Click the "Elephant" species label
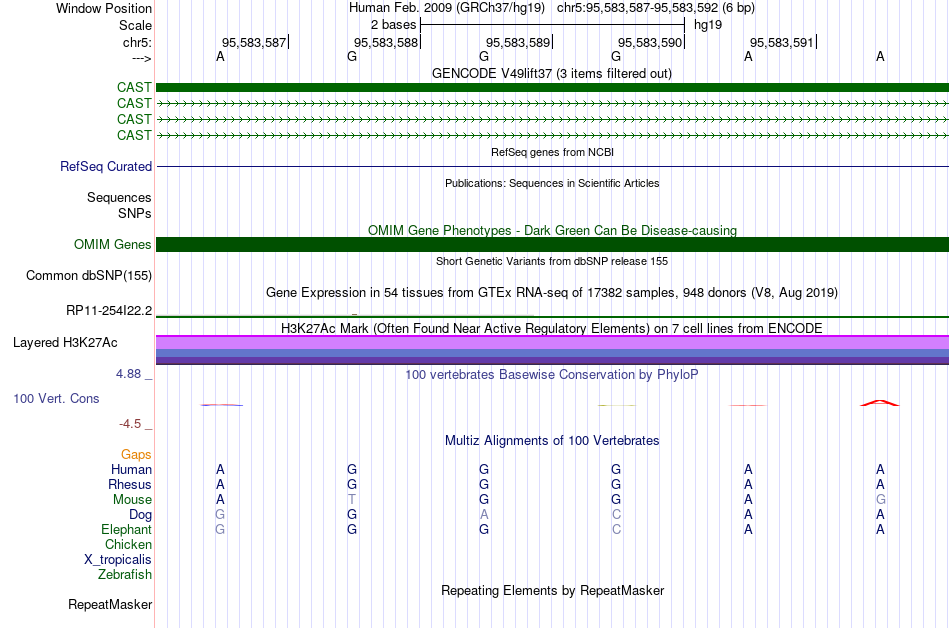Image resolution: width=950 pixels, height=628 pixels. tap(126, 530)
